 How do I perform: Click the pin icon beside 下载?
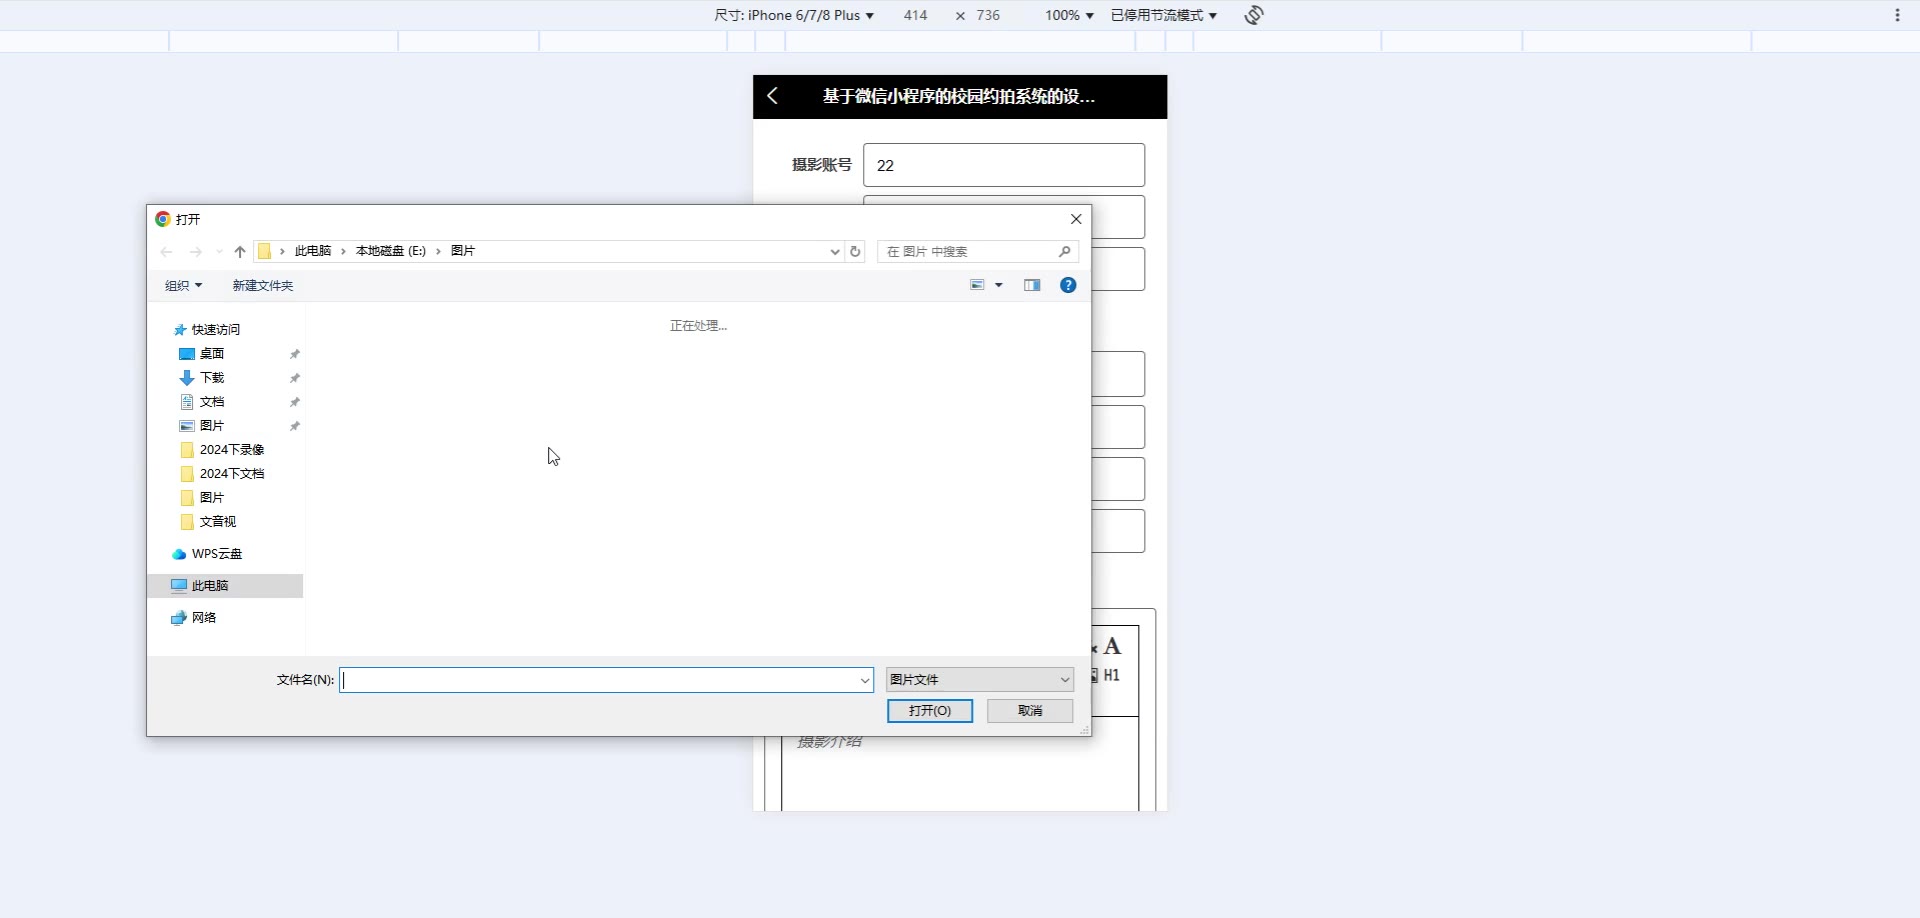click(295, 378)
